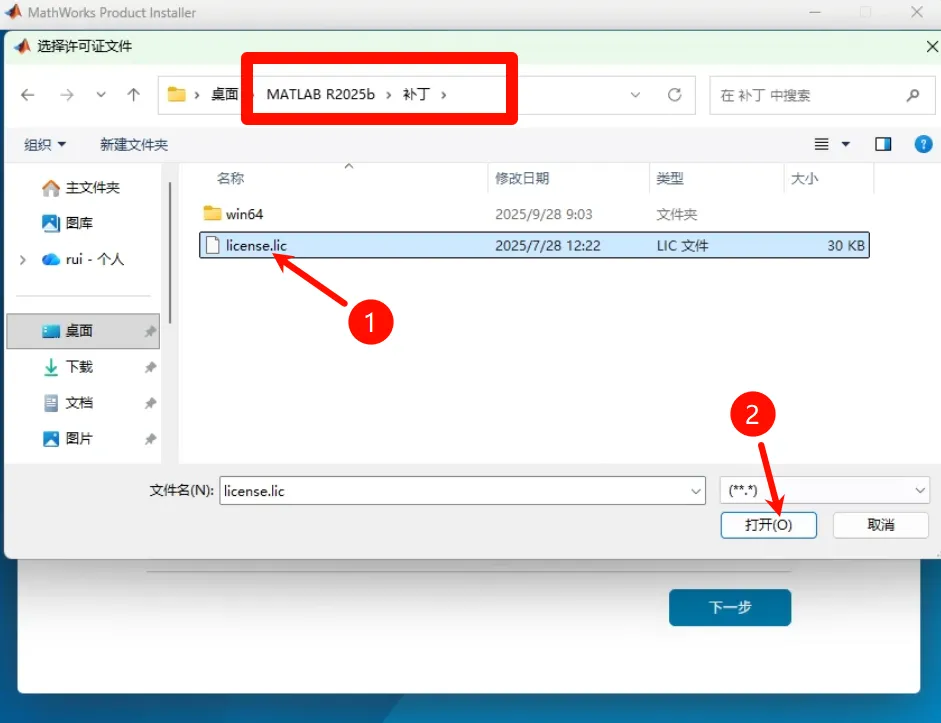Select the 桌面 breadcrumb segment

[x=224, y=94]
